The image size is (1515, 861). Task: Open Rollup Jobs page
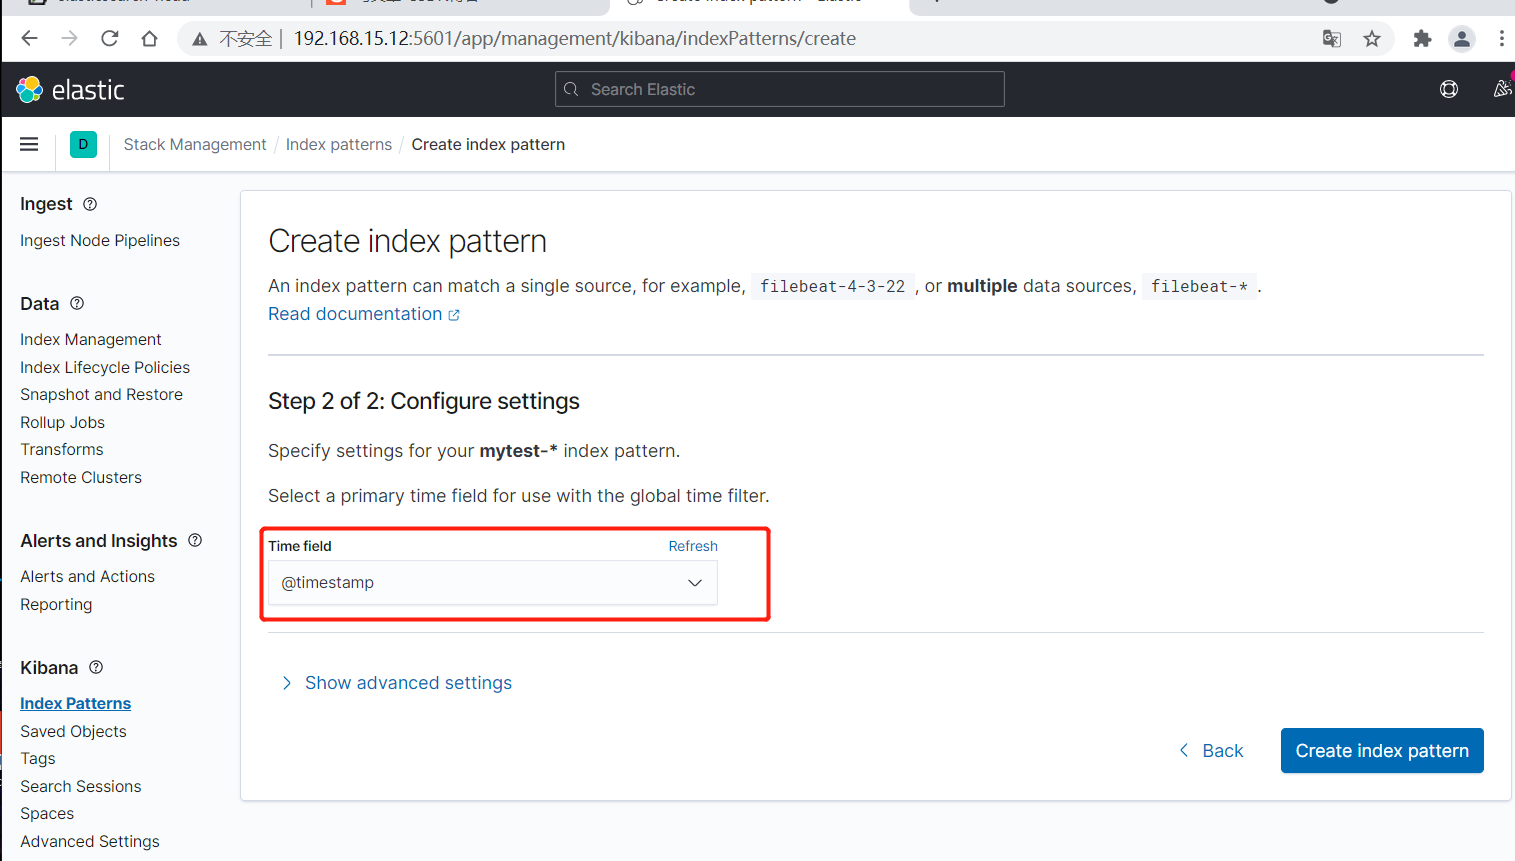[x=62, y=423]
